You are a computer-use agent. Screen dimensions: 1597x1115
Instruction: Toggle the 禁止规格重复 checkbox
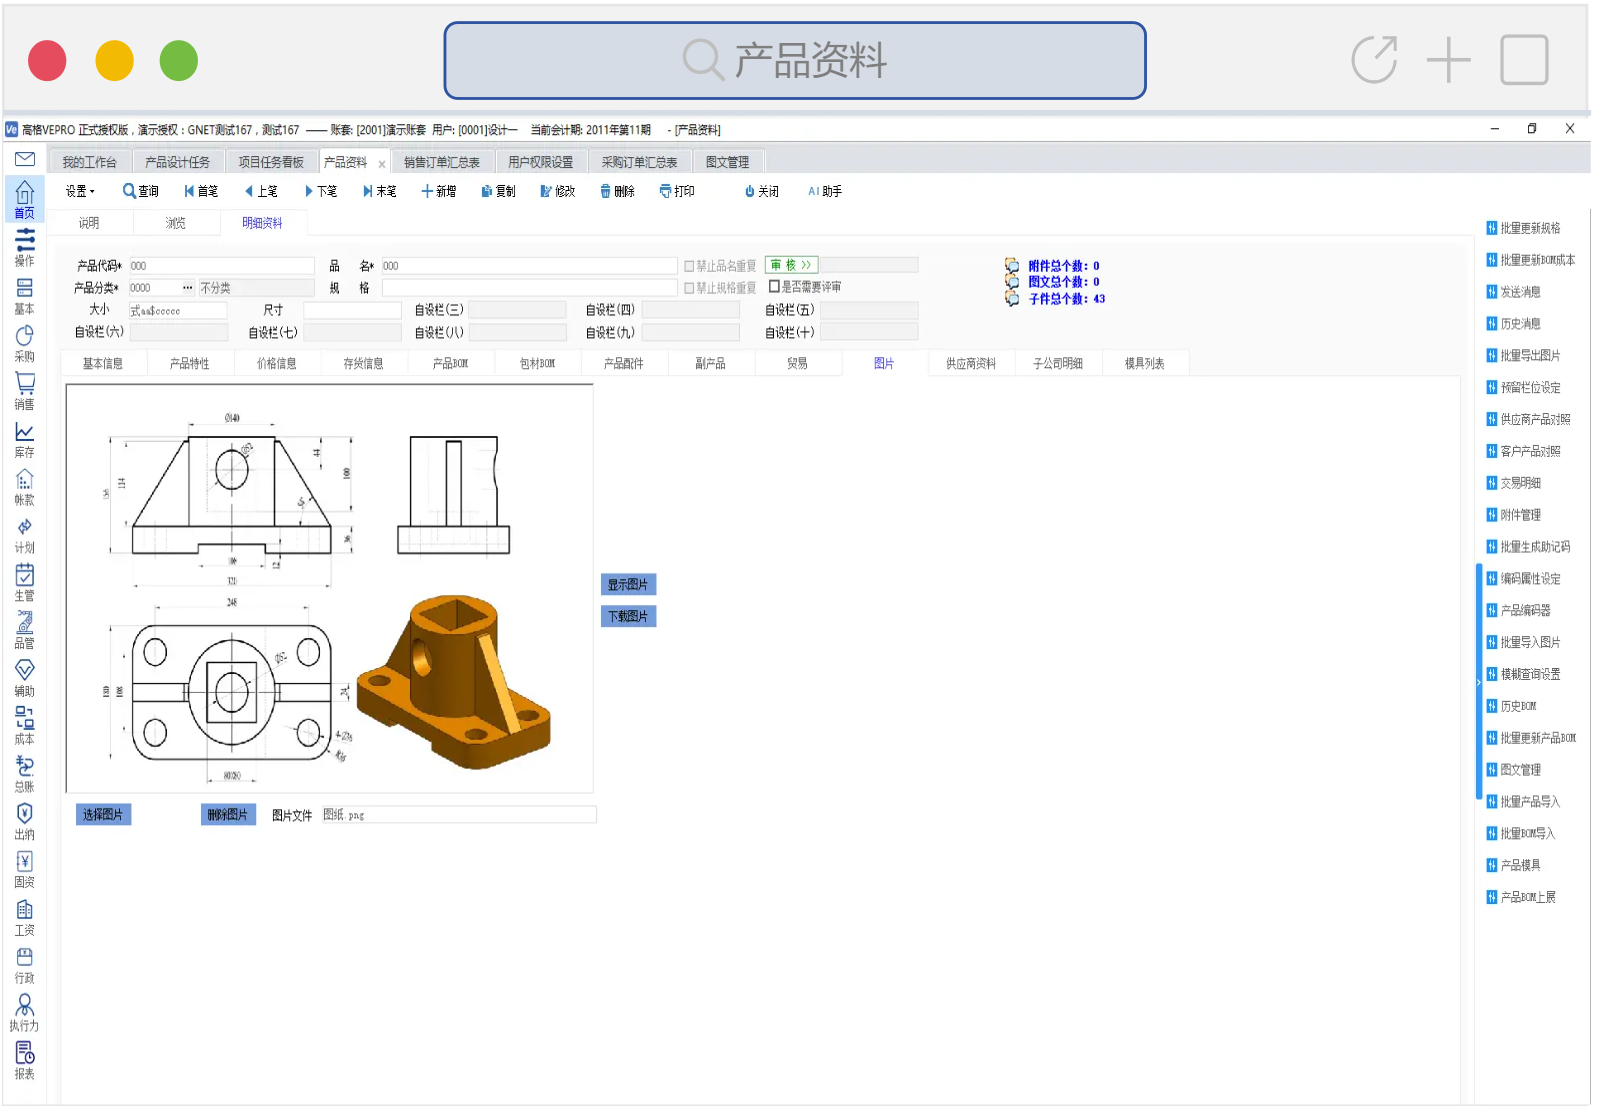click(x=689, y=288)
